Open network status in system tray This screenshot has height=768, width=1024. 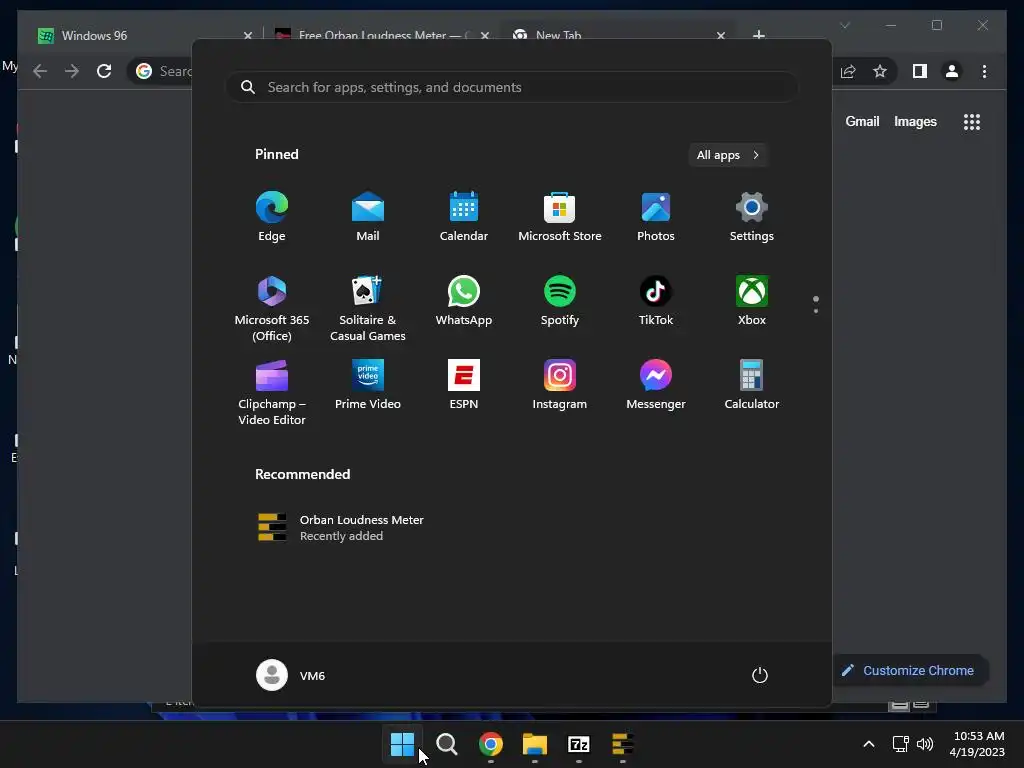[x=901, y=744]
